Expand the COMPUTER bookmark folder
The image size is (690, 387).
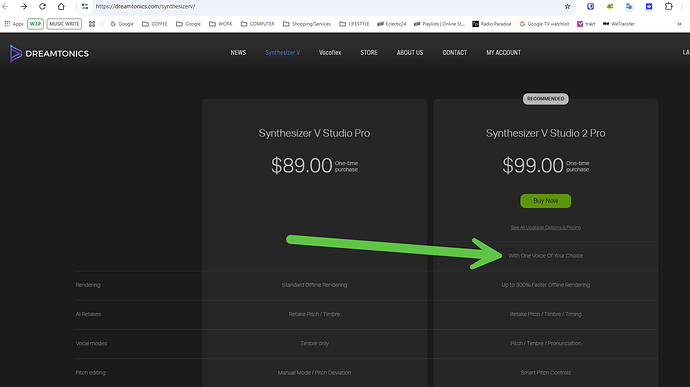257,24
